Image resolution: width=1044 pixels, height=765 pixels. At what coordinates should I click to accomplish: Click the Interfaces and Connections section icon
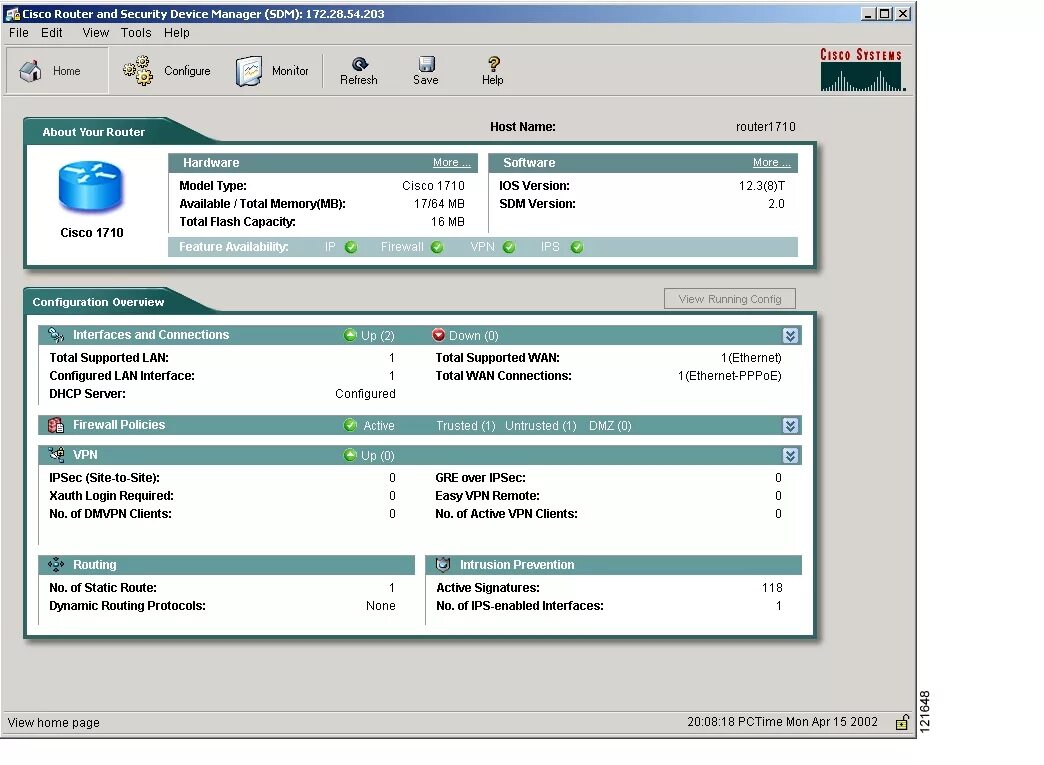point(56,335)
